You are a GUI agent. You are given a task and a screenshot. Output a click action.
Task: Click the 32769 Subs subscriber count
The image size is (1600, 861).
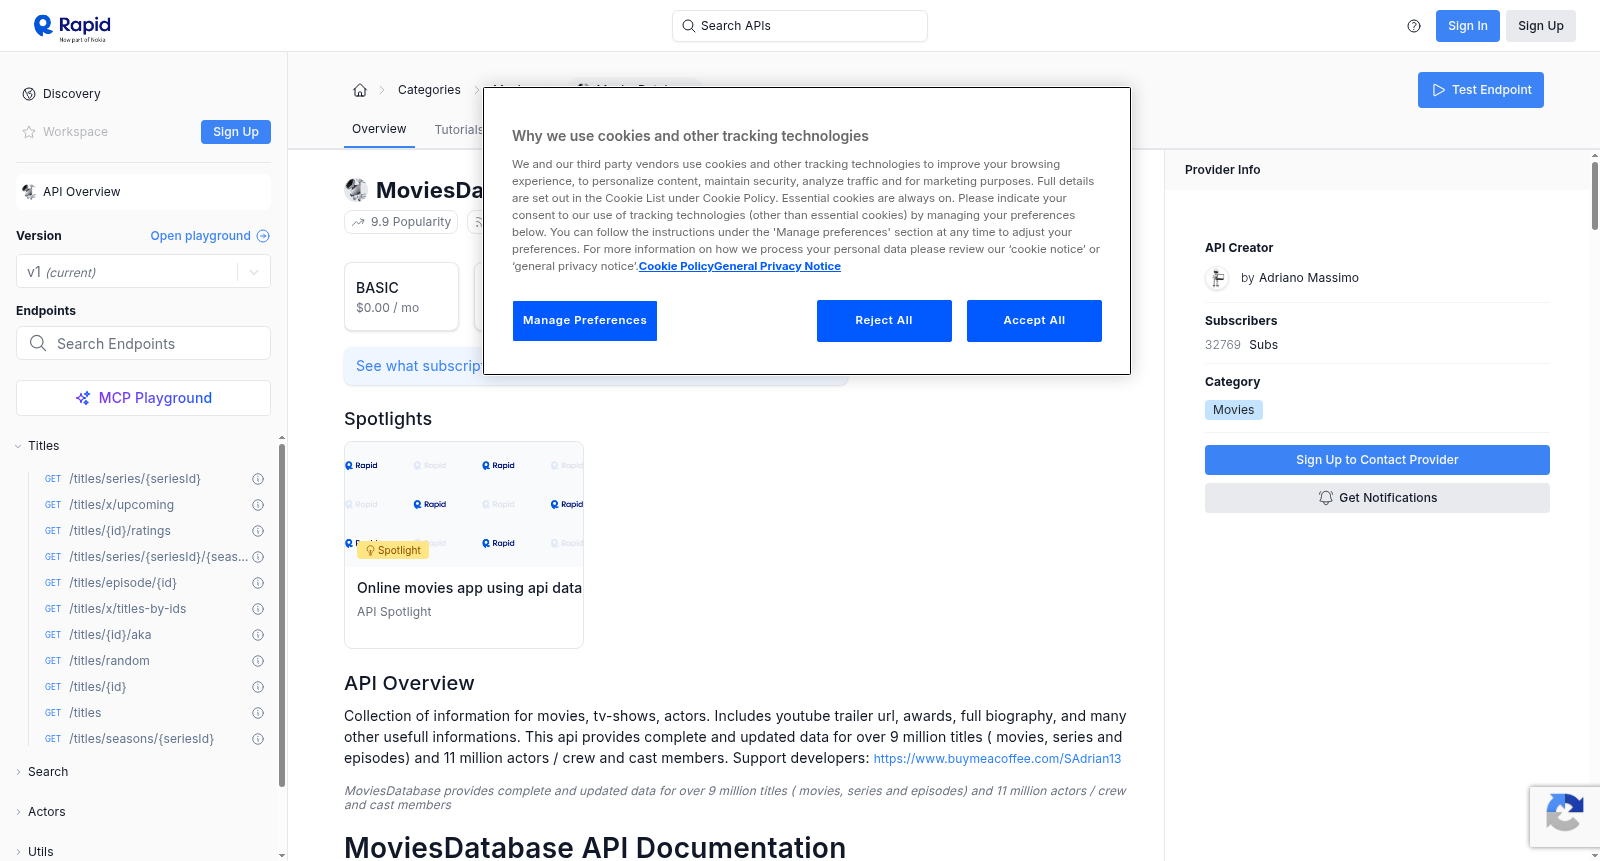pyautogui.click(x=1241, y=345)
